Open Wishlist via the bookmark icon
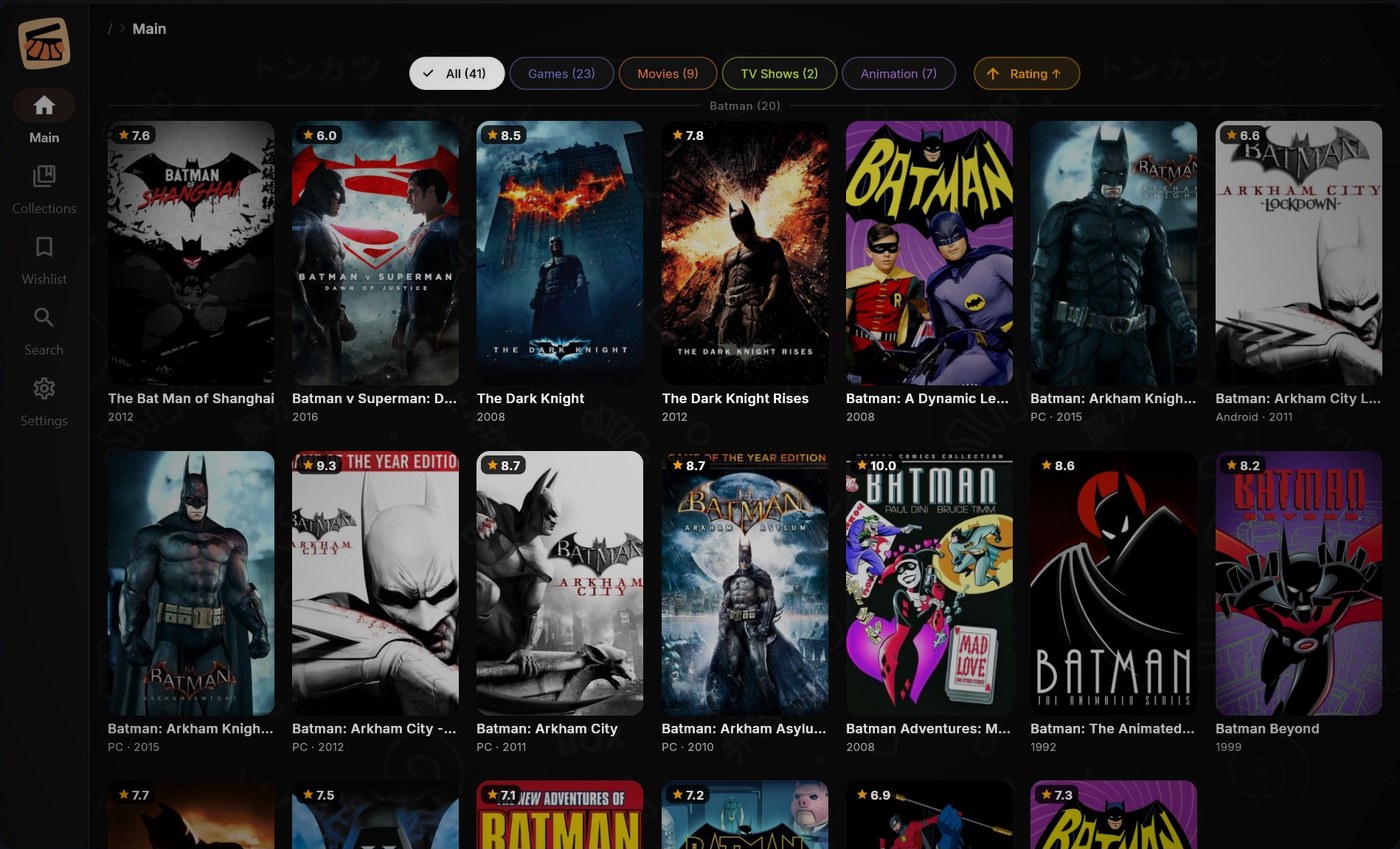 [x=43, y=246]
